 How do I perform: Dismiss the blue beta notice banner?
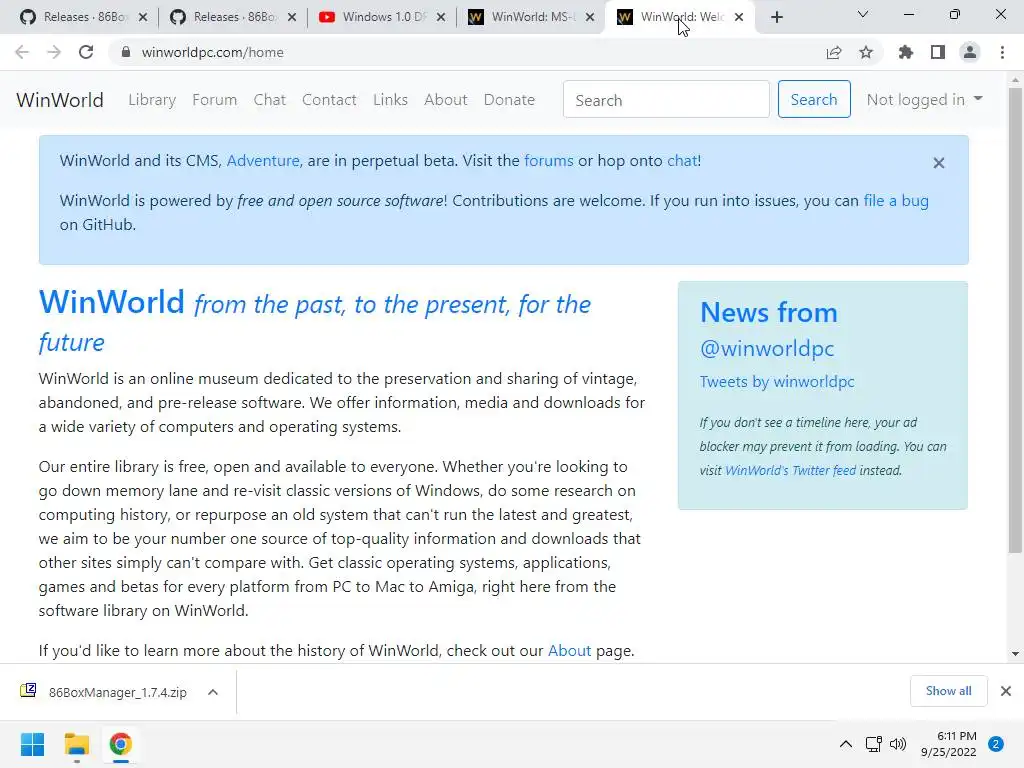pos(938,163)
